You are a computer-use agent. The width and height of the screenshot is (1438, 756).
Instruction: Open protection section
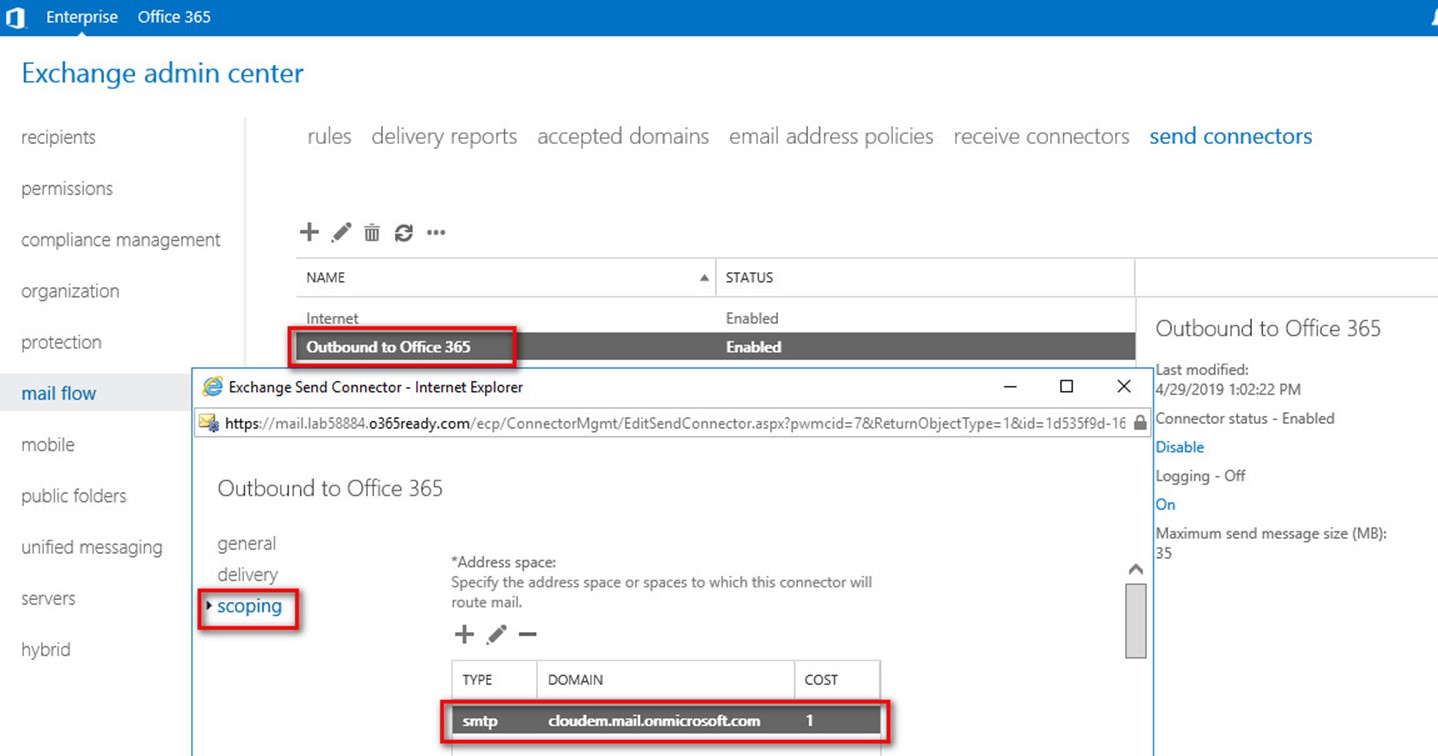pos(61,342)
